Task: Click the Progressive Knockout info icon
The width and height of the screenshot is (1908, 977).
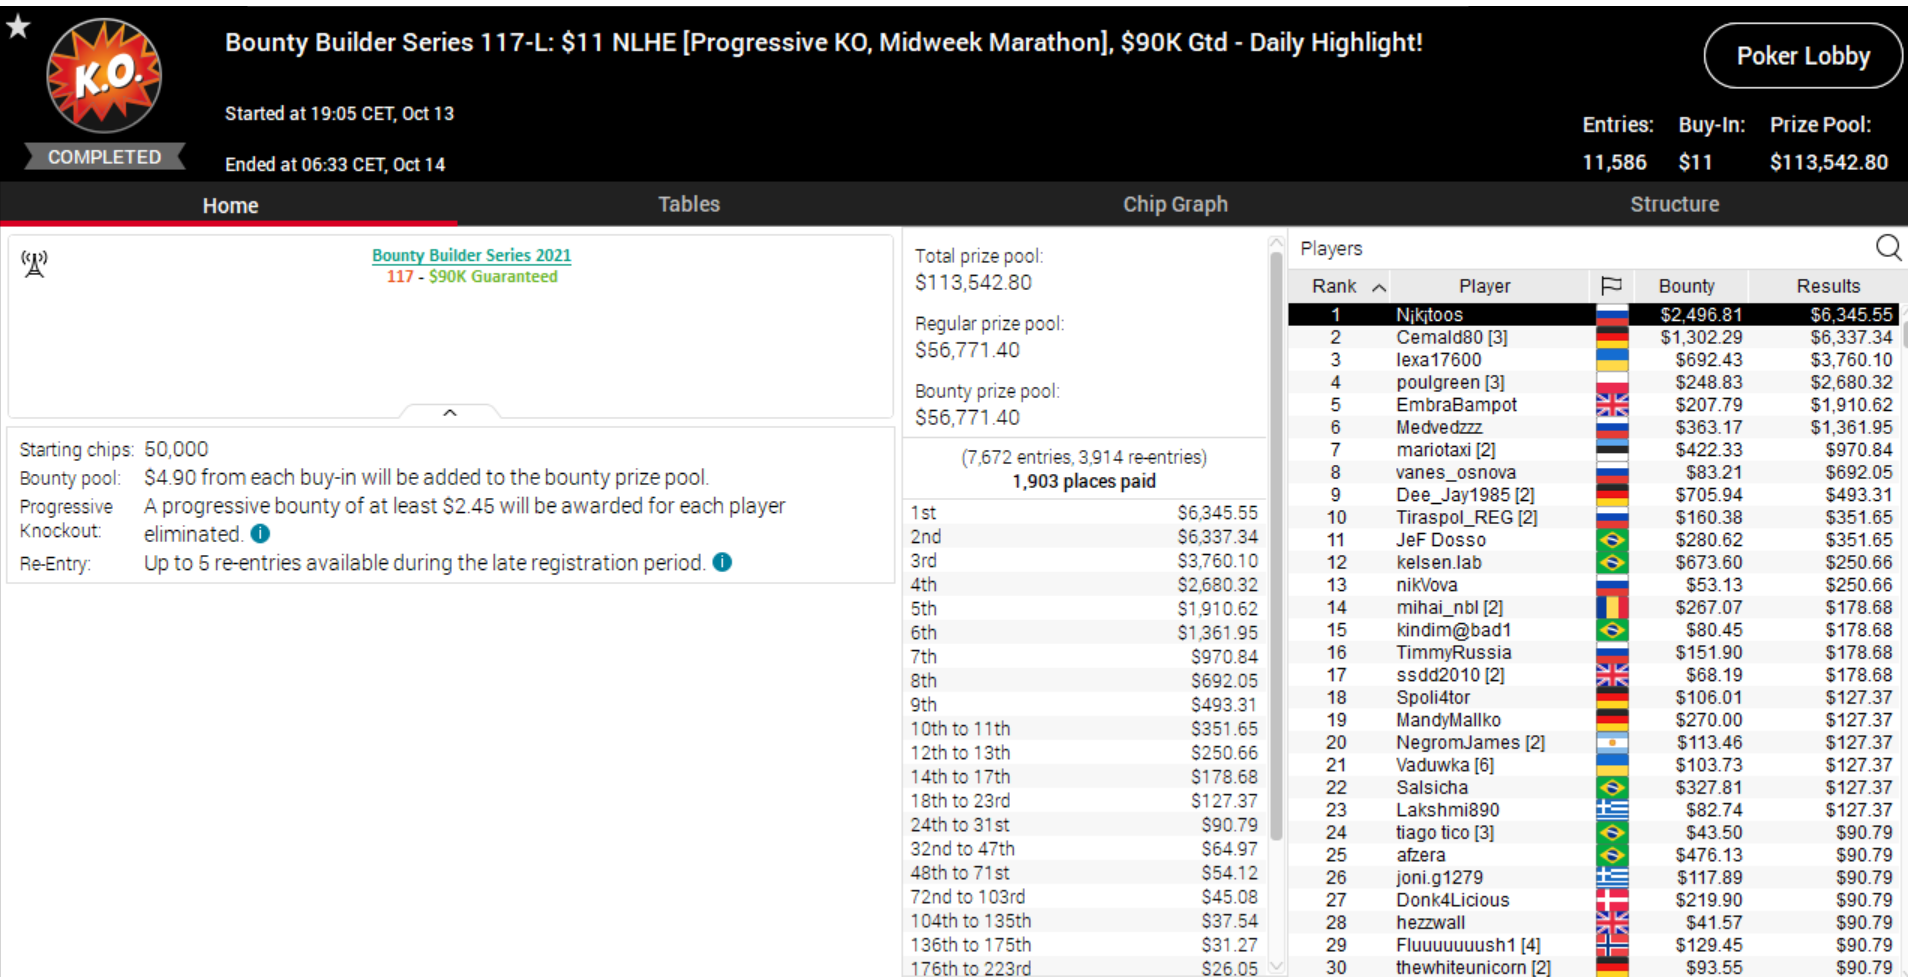Action: (x=260, y=534)
